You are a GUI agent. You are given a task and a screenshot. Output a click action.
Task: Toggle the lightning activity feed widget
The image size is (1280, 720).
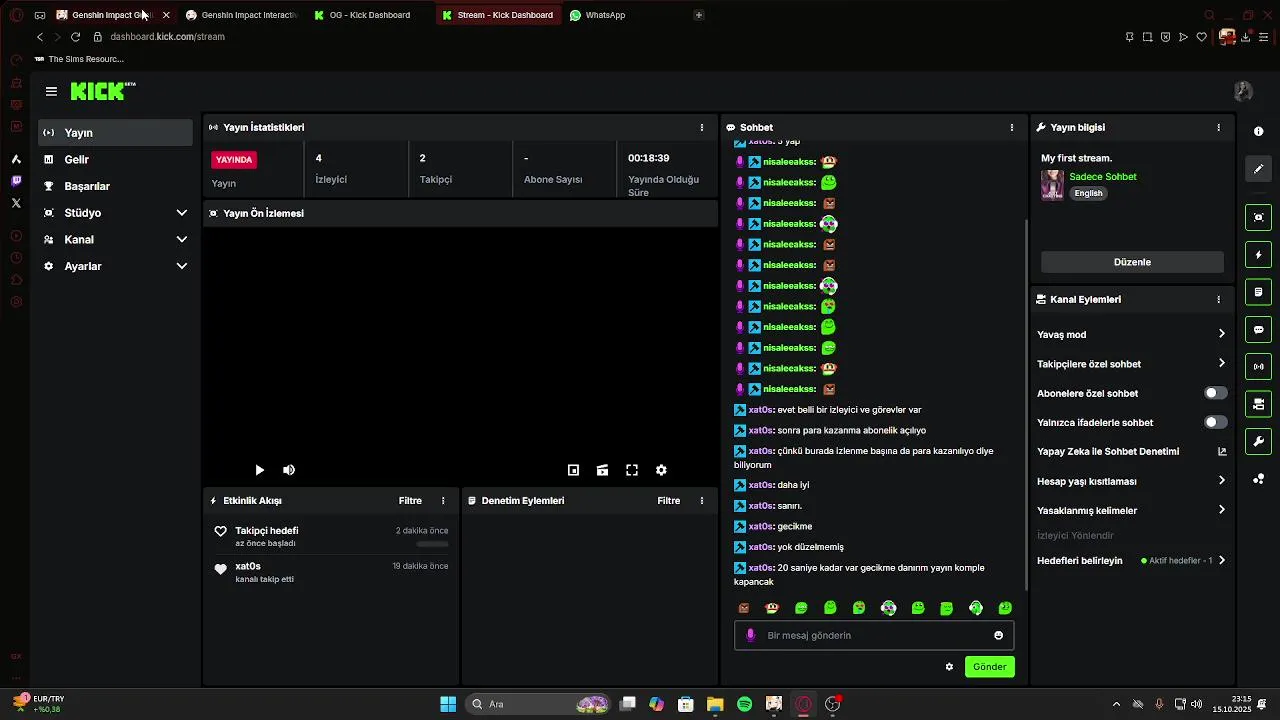pos(1258,255)
